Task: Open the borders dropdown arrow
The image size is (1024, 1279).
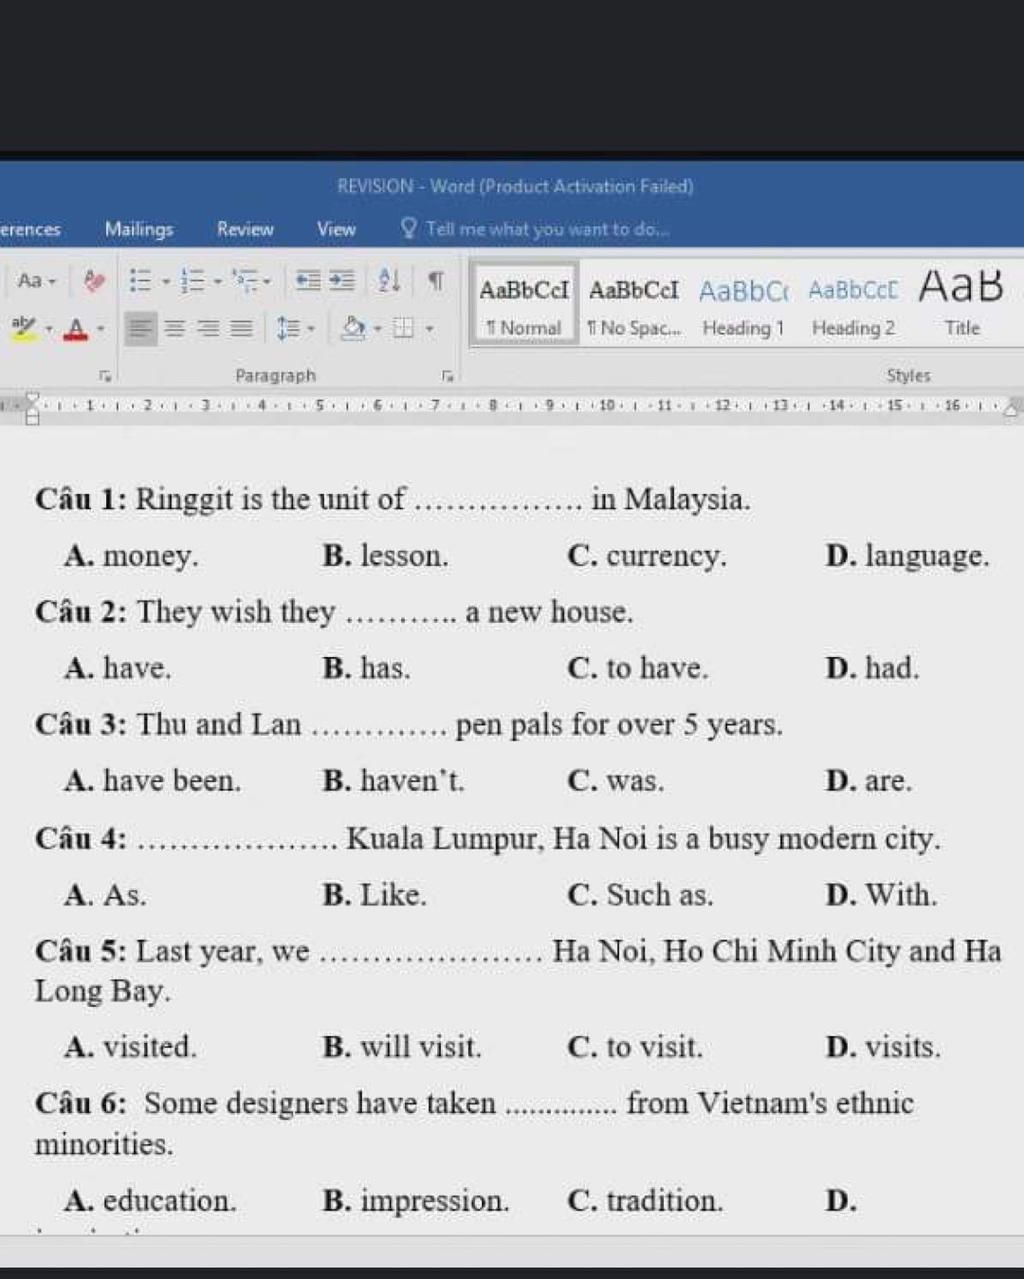Action: [x=429, y=328]
